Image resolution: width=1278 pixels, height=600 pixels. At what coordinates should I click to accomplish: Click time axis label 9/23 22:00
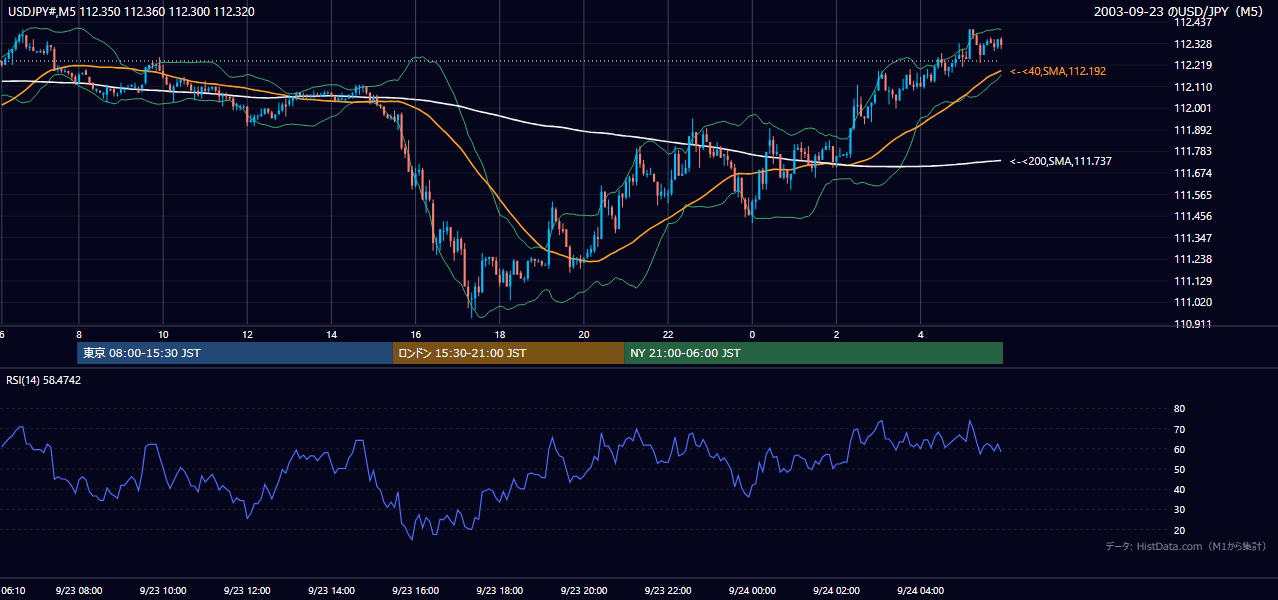tap(668, 591)
